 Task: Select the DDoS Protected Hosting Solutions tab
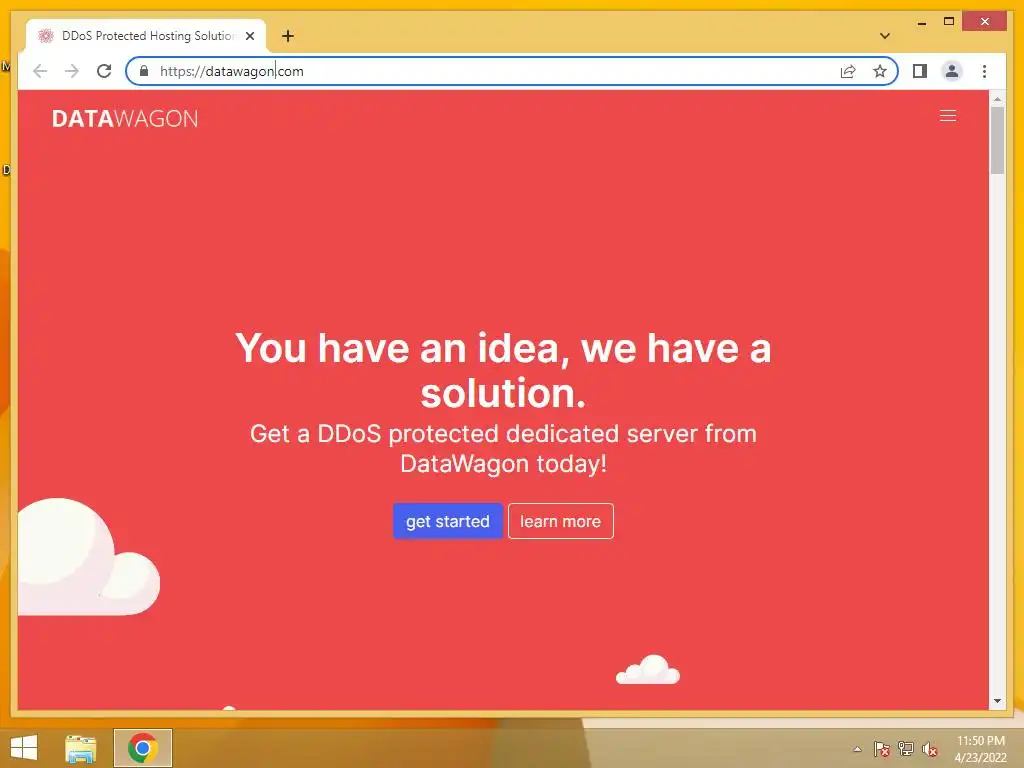coord(146,36)
